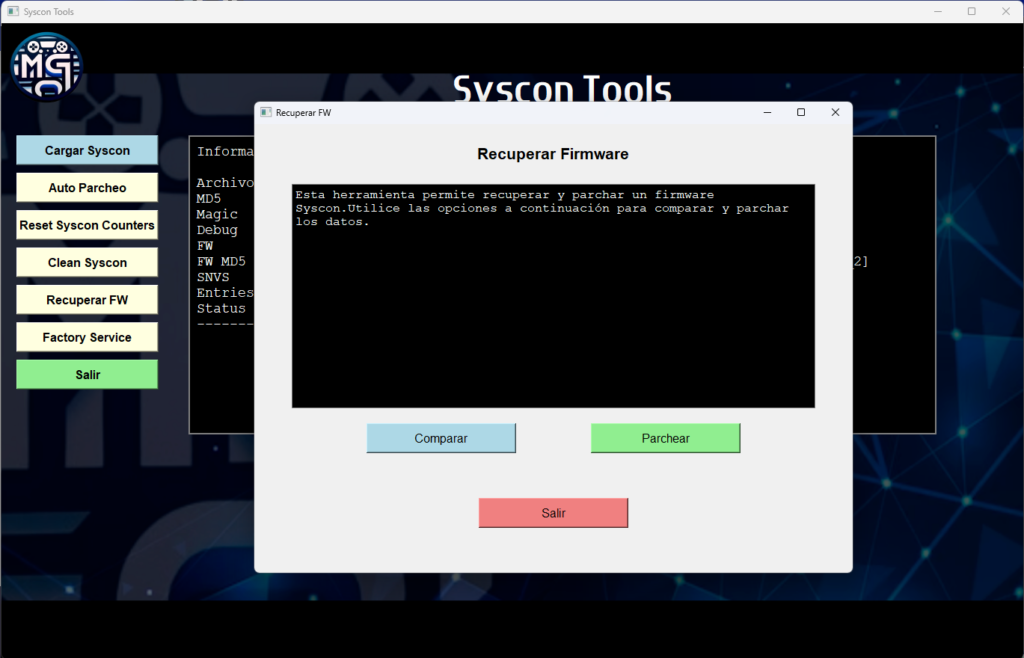Select Auto Parcheo in the sidebar

click(87, 188)
